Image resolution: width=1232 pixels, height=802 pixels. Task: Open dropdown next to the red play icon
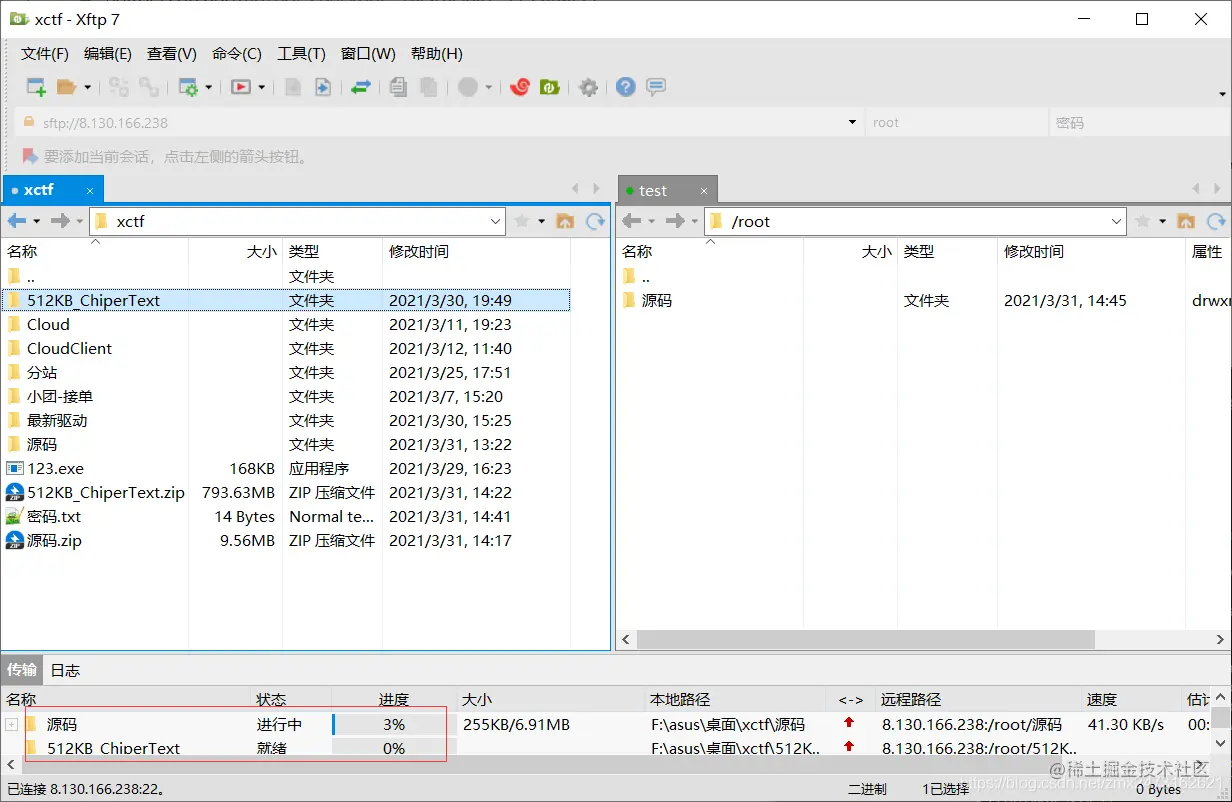click(x=261, y=87)
